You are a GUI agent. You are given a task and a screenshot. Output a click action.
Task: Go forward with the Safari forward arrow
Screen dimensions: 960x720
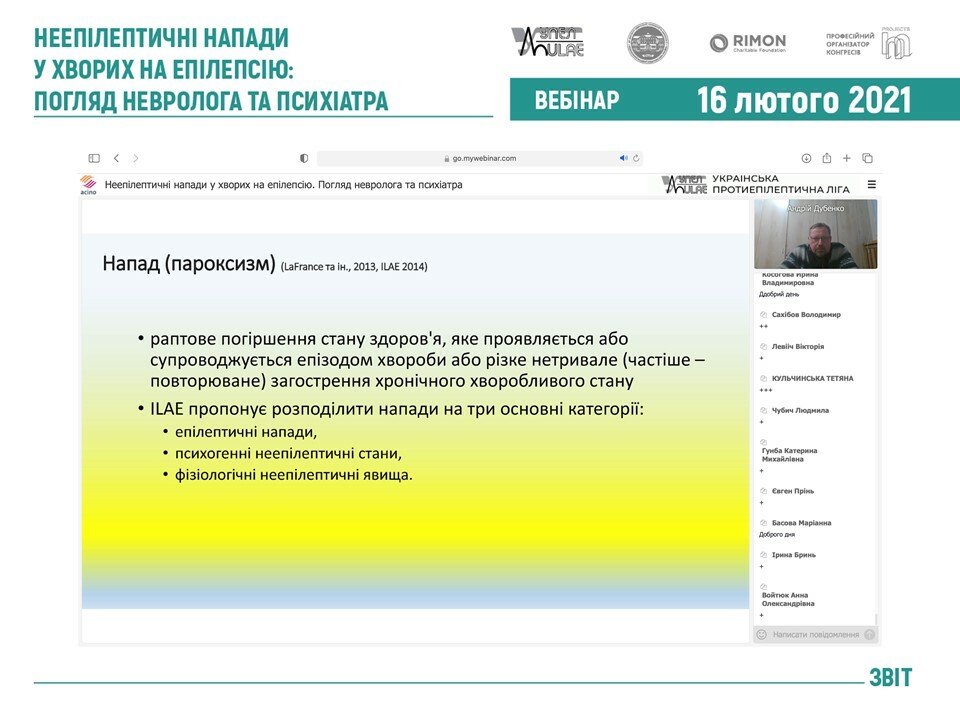(x=136, y=158)
